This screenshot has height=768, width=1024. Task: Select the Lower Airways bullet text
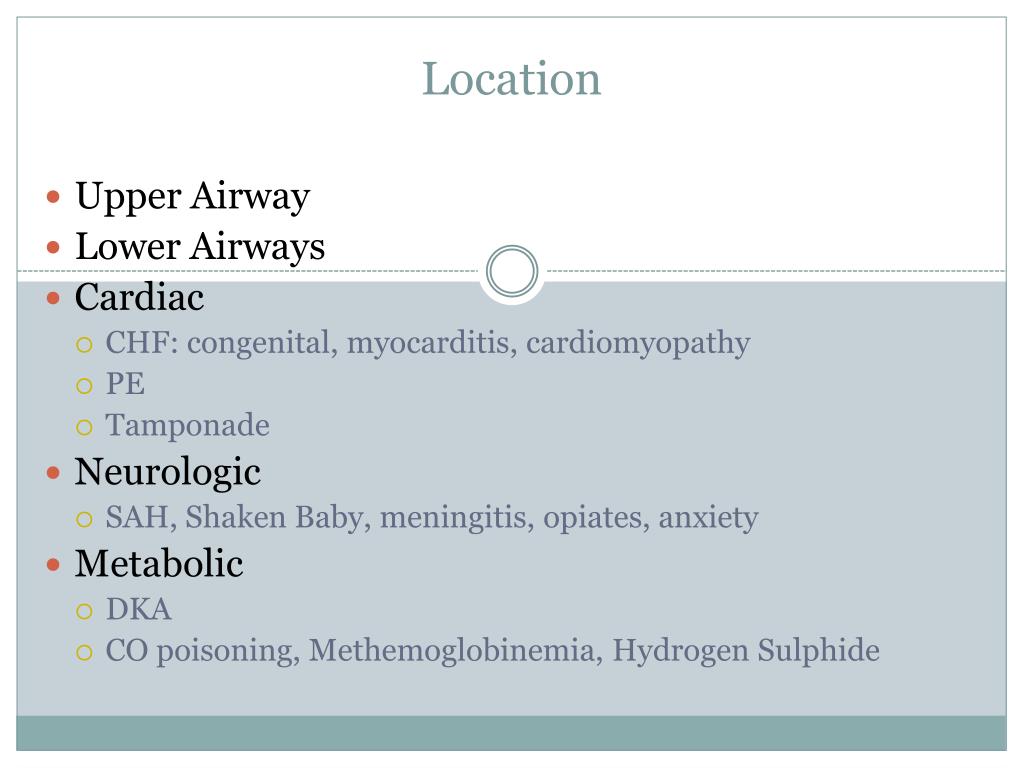(x=200, y=248)
